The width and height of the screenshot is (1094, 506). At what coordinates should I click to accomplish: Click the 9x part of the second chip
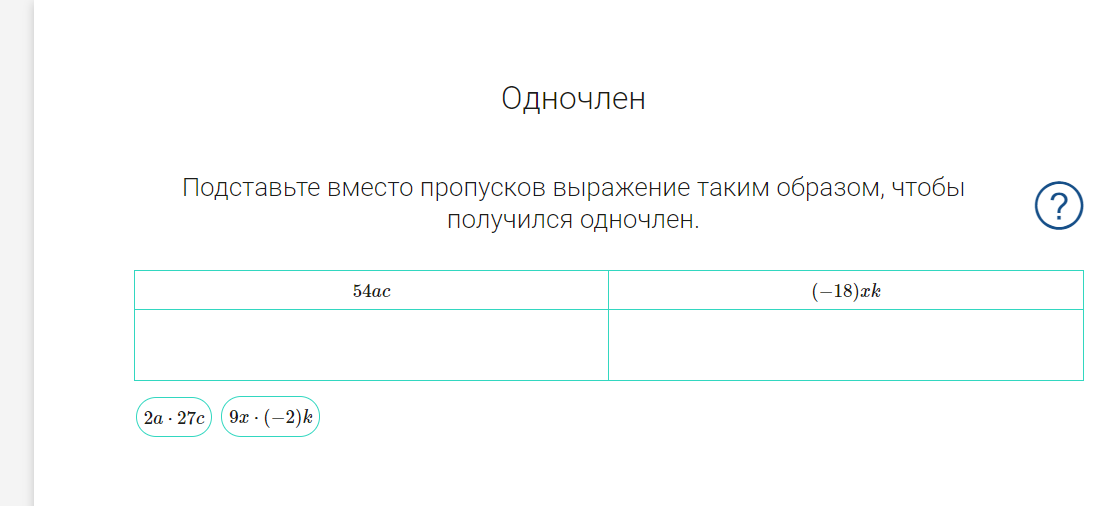239,417
